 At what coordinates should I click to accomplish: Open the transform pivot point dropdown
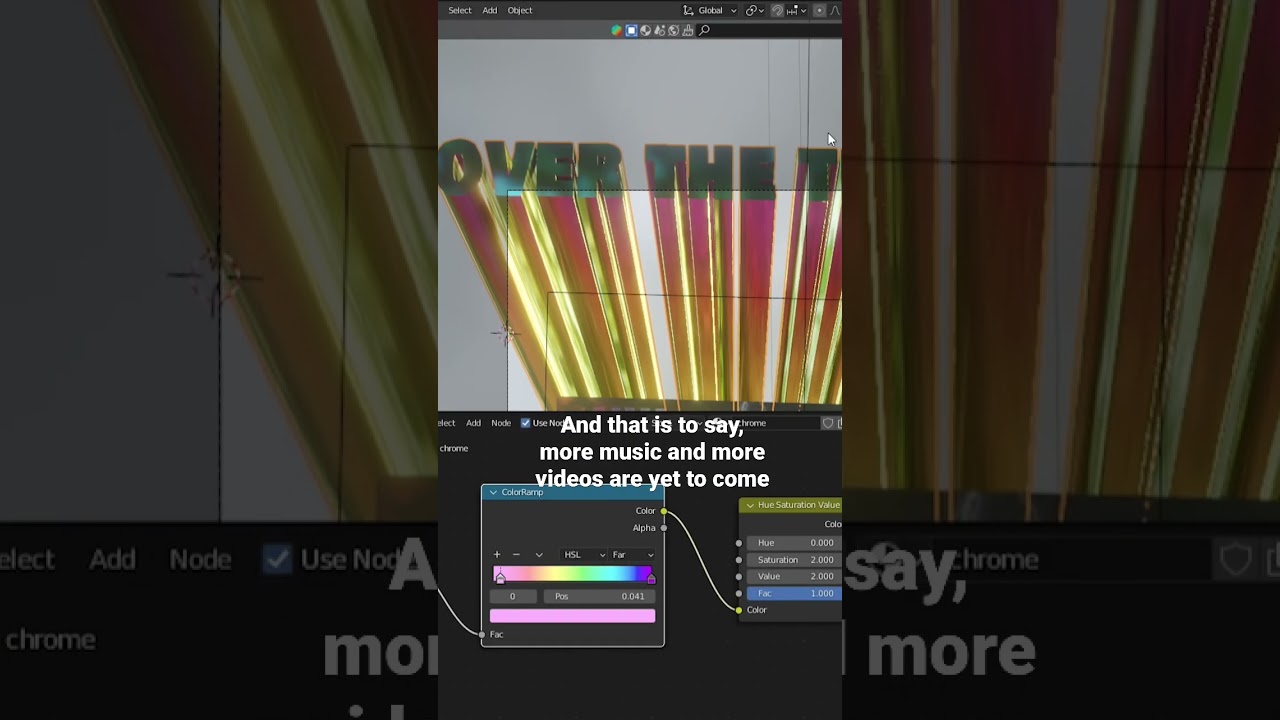click(x=754, y=10)
